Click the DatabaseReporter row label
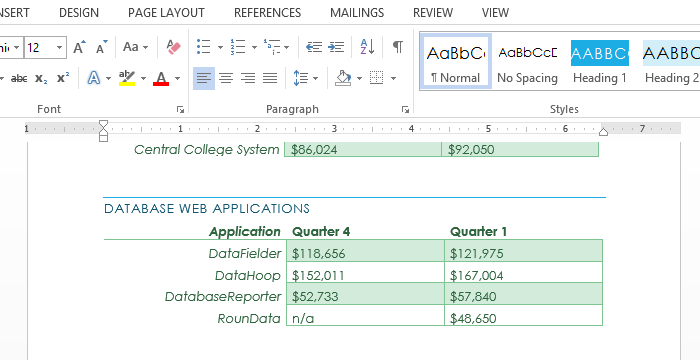 (x=223, y=297)
